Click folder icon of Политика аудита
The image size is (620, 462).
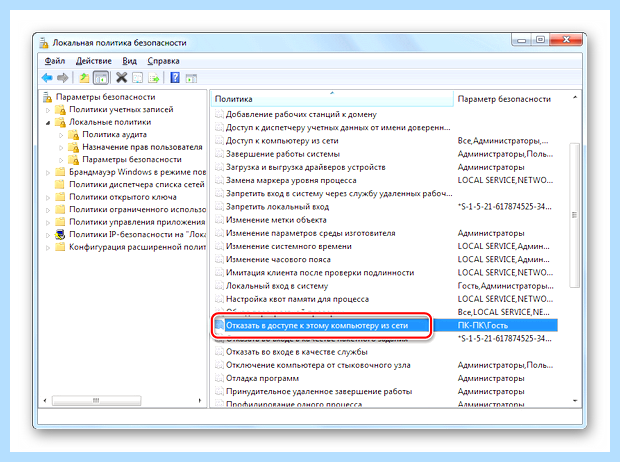(x=74, y=135)
